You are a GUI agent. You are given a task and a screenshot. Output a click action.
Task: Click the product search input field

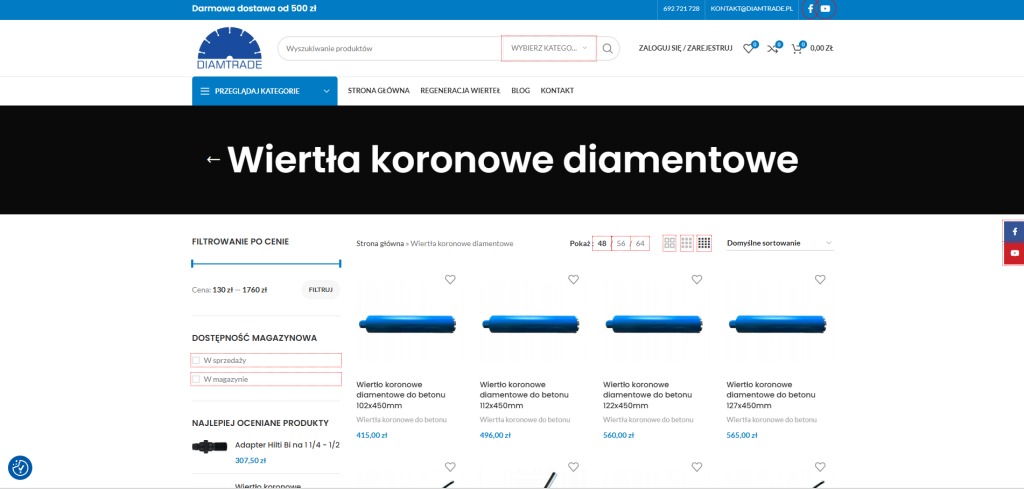[391, 48]
